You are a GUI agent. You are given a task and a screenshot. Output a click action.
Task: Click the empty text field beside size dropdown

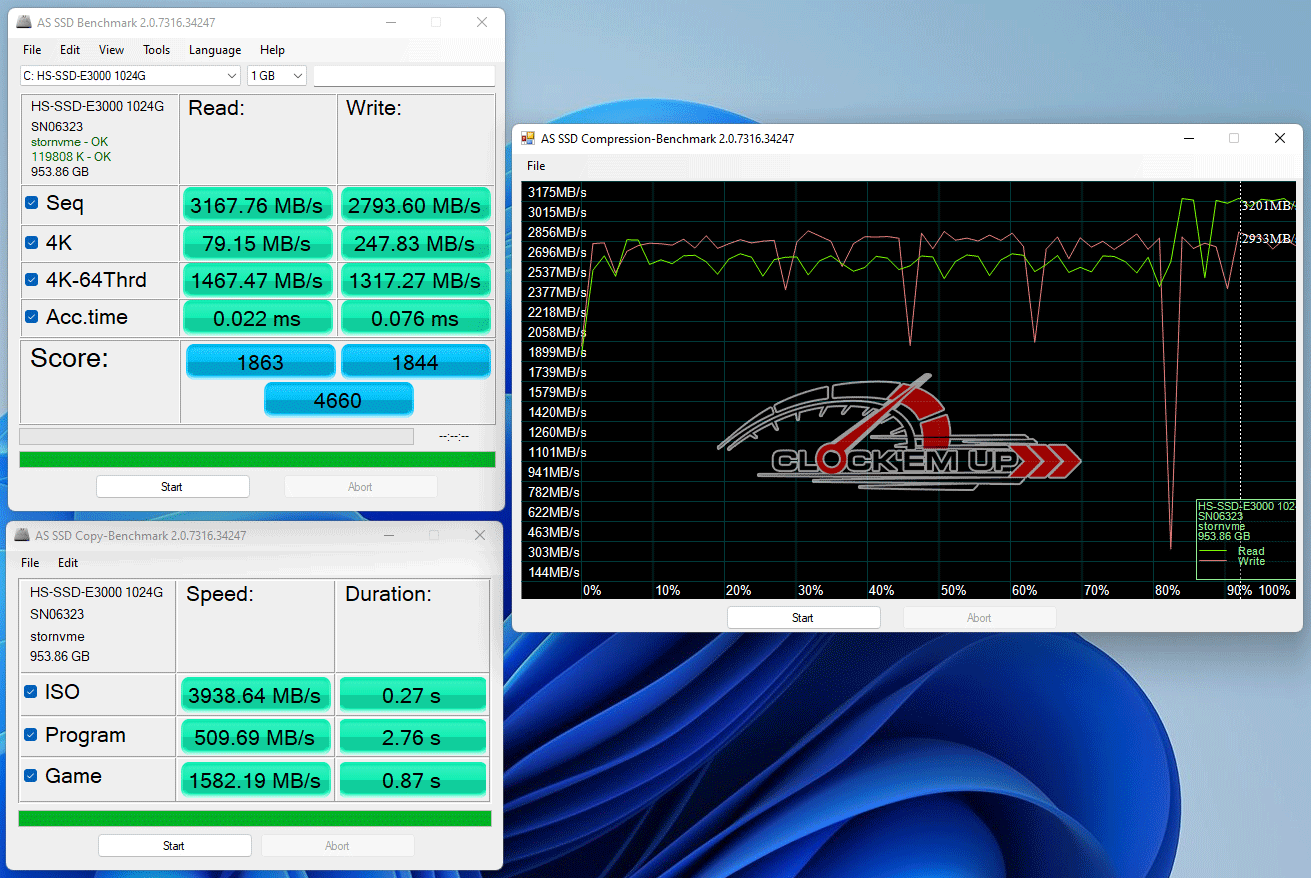(404, 76)
